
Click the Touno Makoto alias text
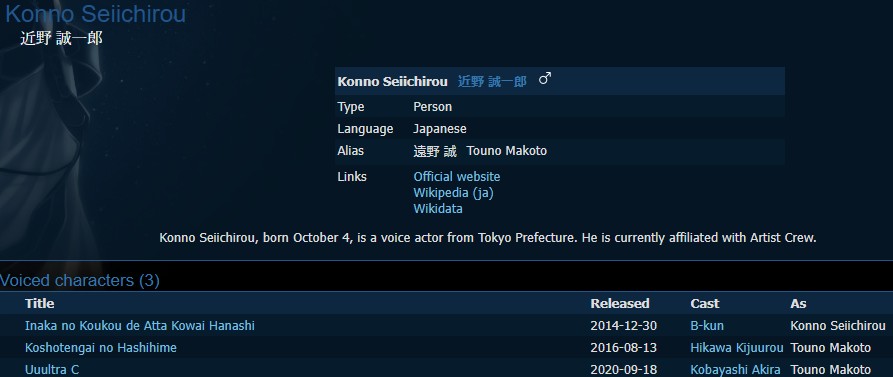[x=506, y=151]
